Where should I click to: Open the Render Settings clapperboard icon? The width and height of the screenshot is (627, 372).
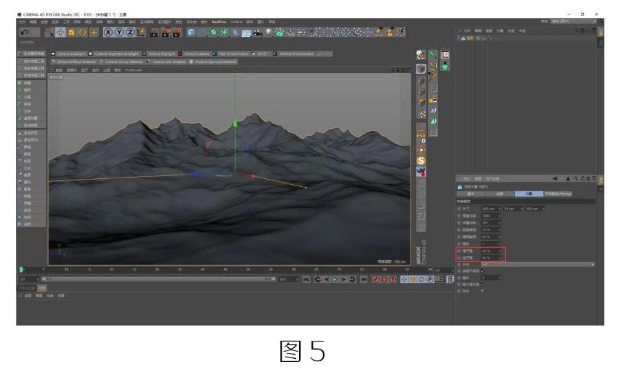tap(177, 32)
